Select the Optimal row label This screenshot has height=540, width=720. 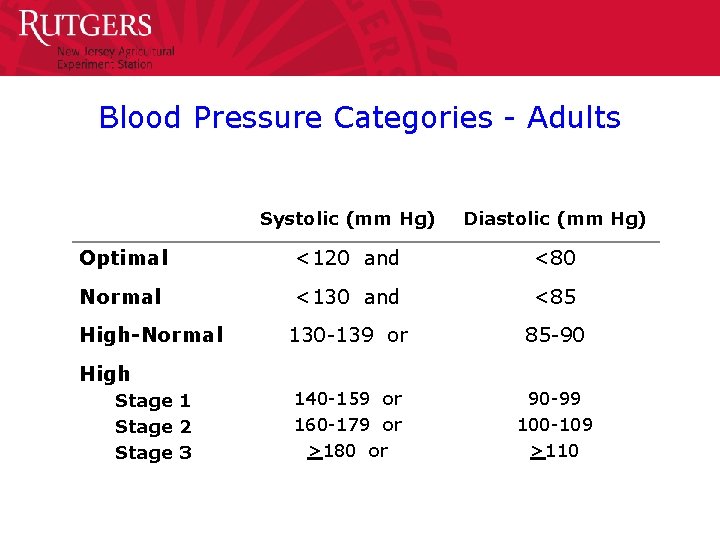click(124, 258)
